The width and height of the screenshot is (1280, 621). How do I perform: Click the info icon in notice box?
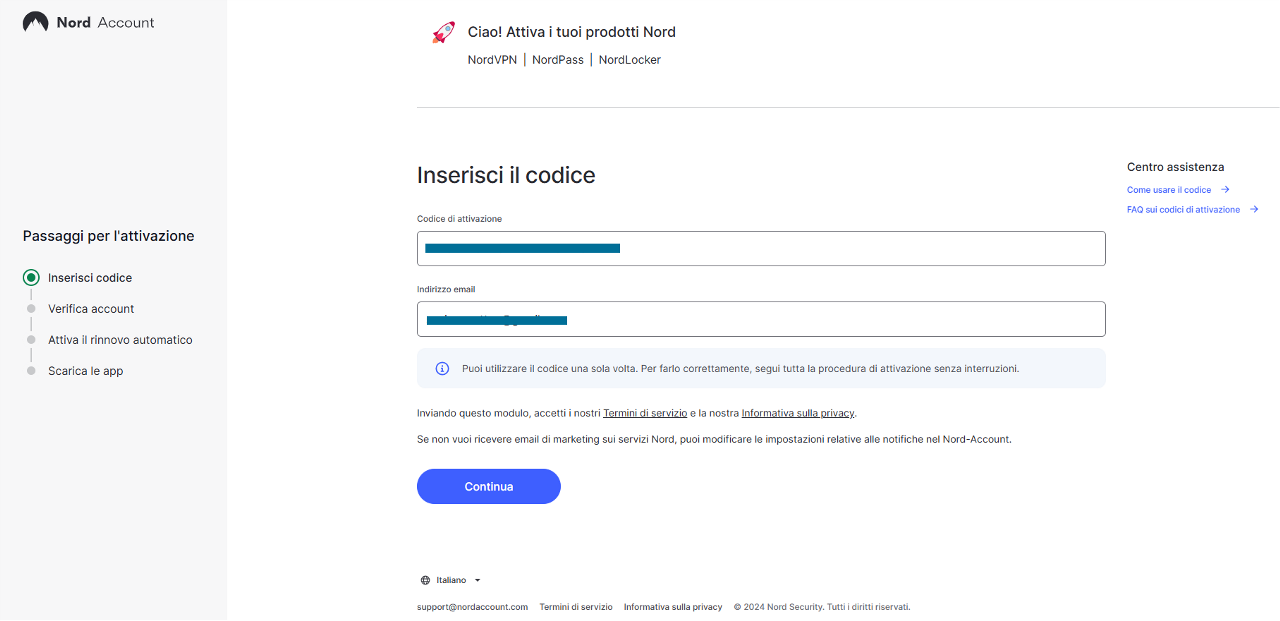coord(442,369)
